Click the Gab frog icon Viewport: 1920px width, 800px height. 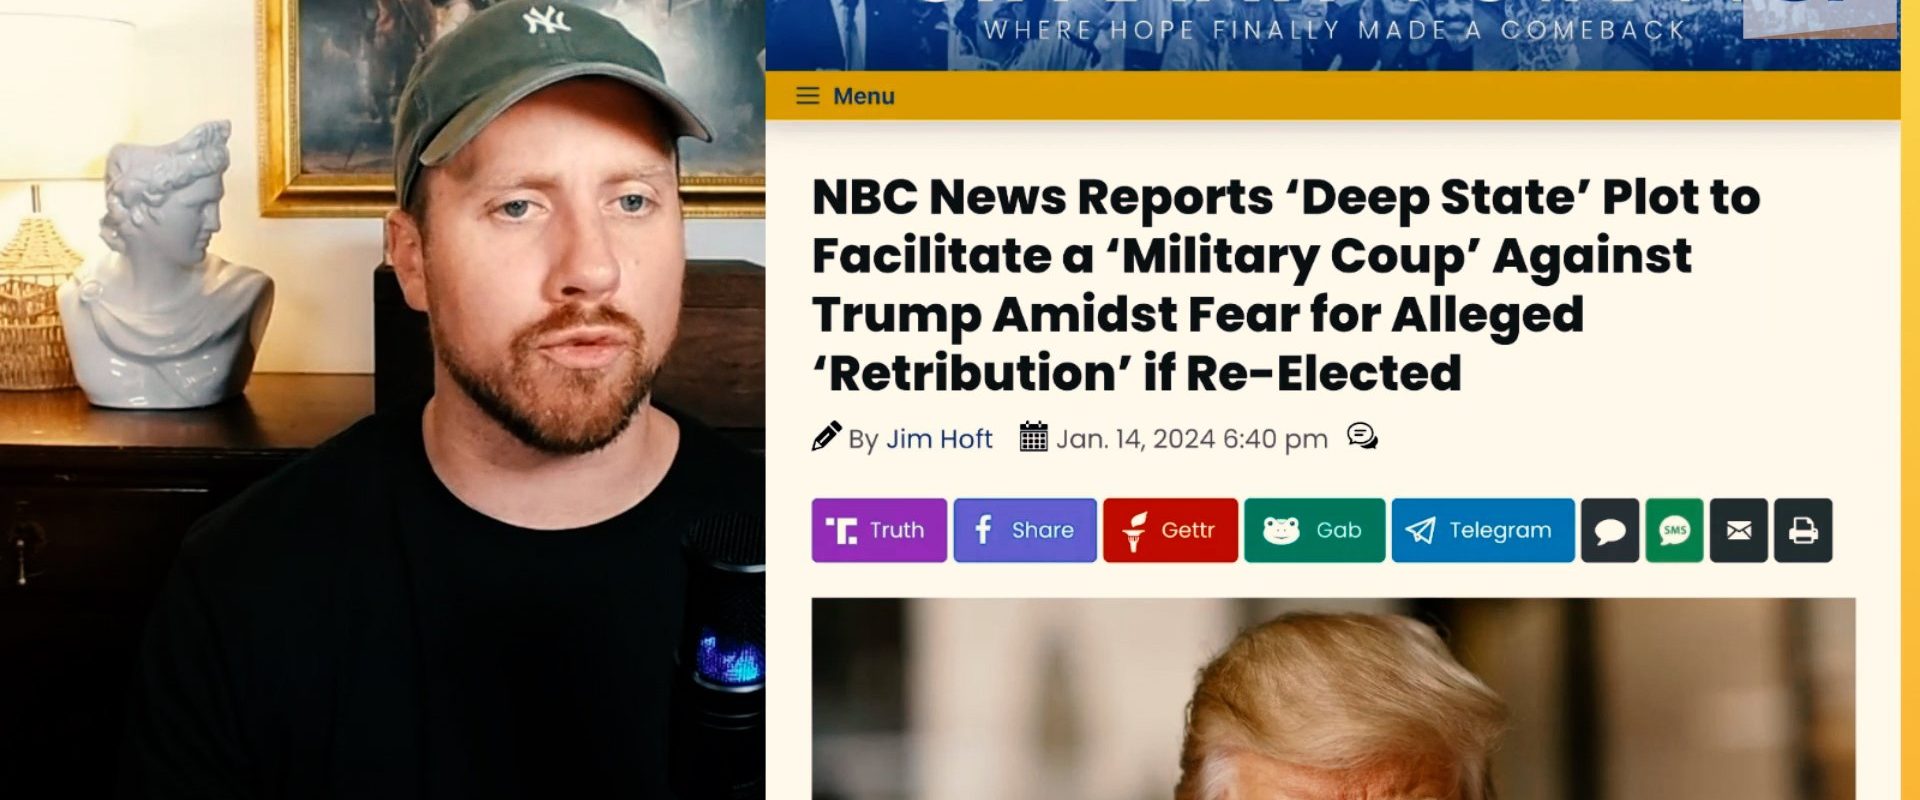coord(1281,530)
